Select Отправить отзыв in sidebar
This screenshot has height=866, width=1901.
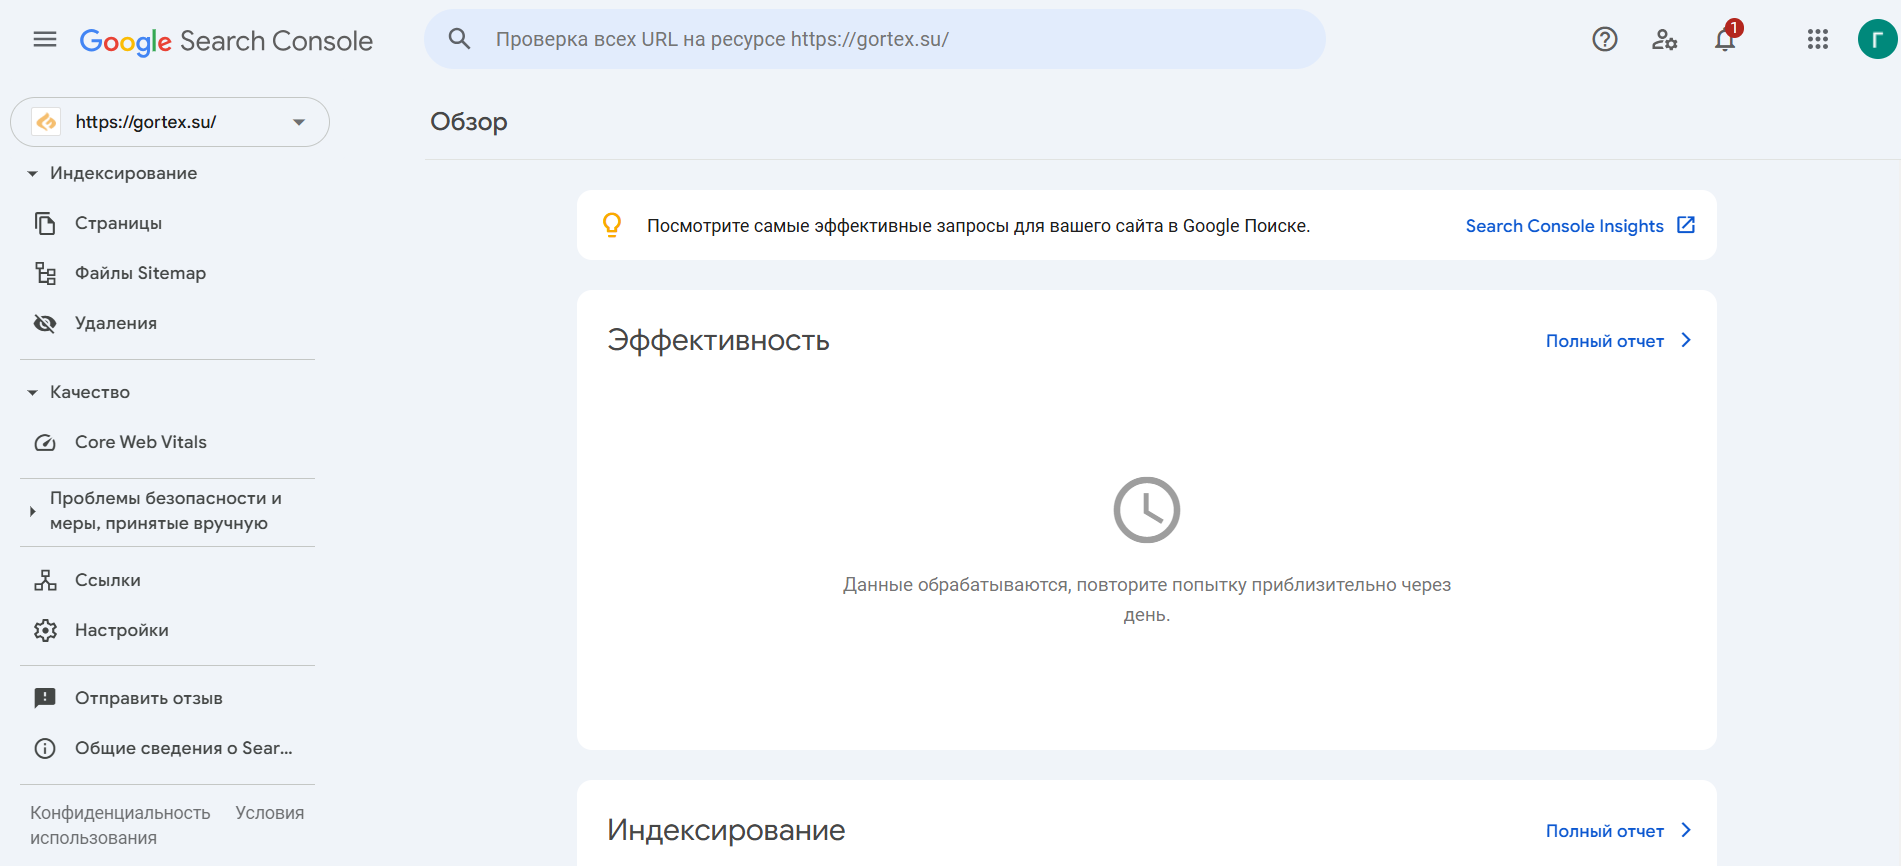(149, 698)
